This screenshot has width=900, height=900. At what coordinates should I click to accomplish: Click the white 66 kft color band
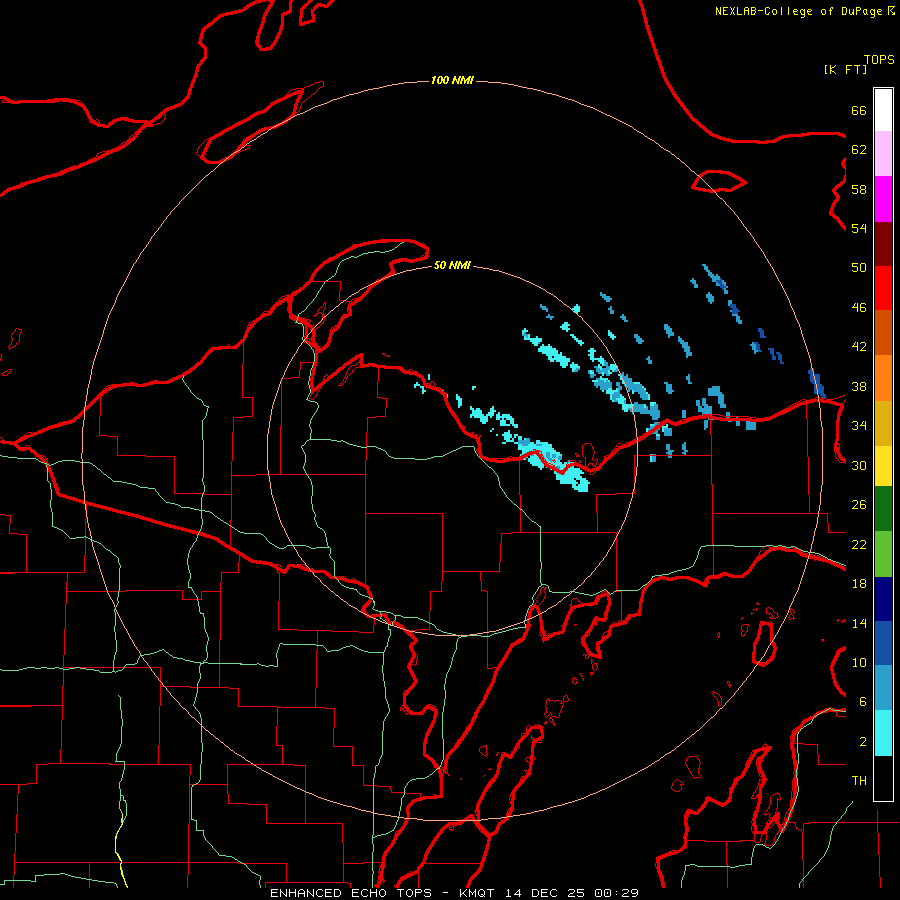click(883, 110)
